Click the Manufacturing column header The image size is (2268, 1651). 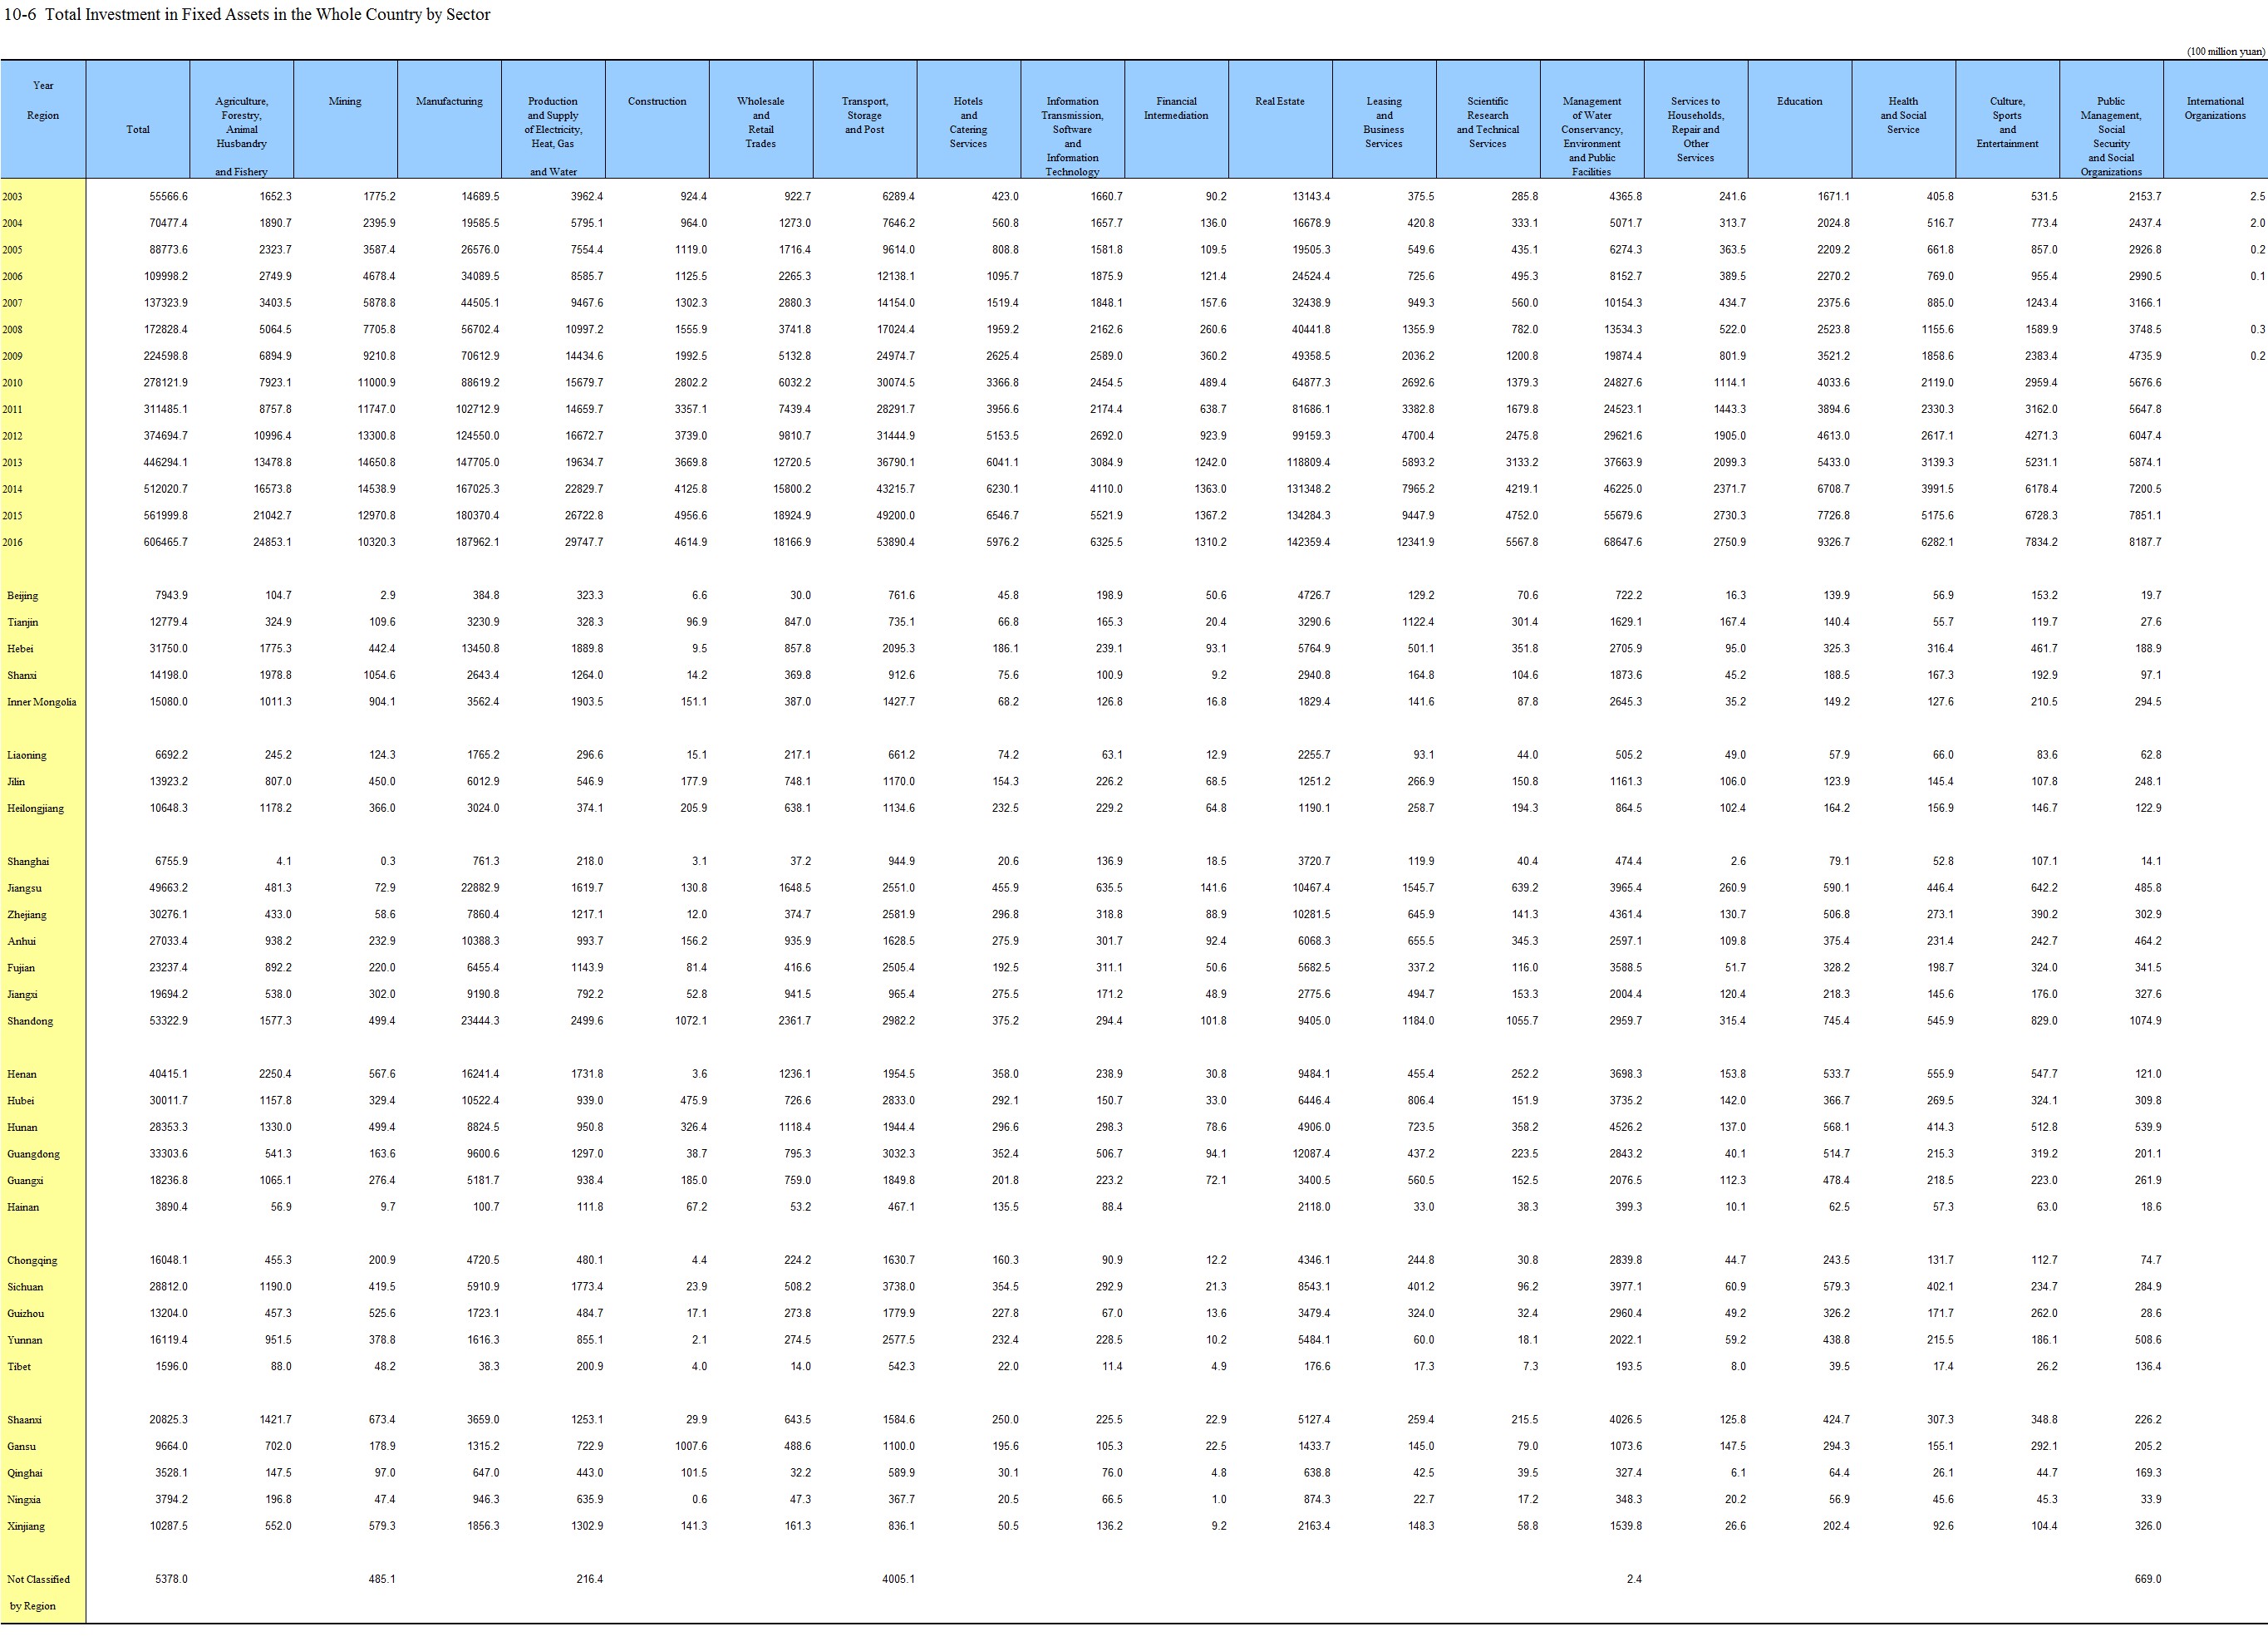[x=449, y=101]
